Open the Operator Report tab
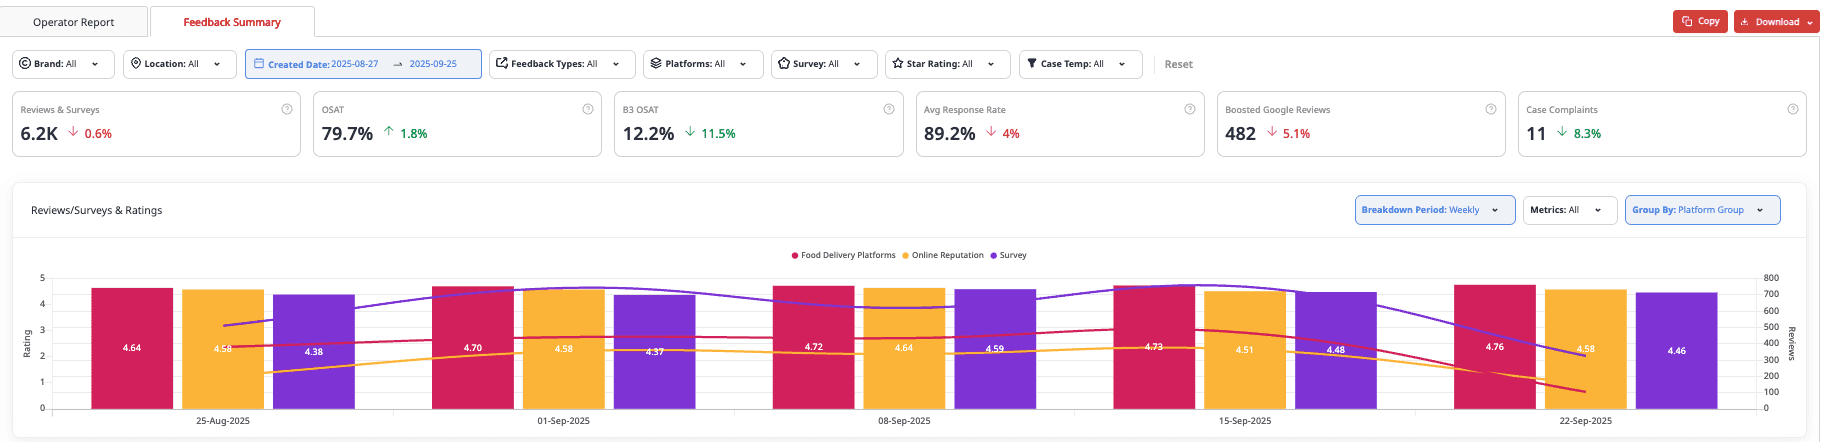The image size is (1827, 442). point(74,22)
